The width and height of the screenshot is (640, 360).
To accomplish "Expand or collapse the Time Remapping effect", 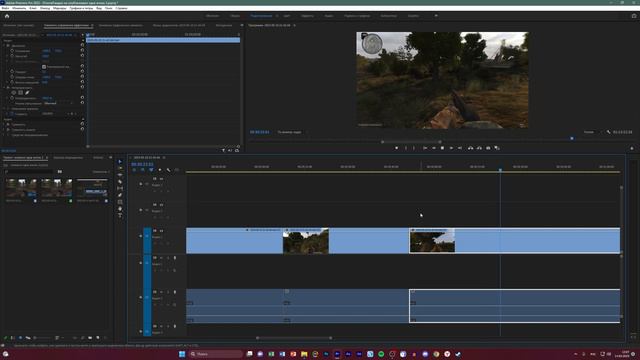I will pos(4,109).
